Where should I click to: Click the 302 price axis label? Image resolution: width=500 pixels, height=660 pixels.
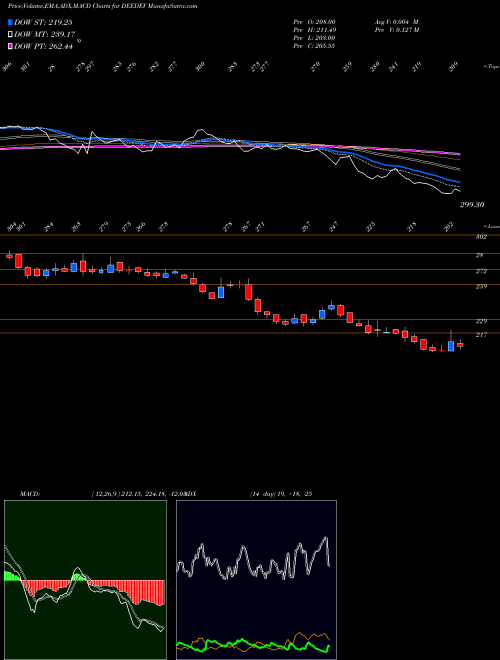(482, 237)
